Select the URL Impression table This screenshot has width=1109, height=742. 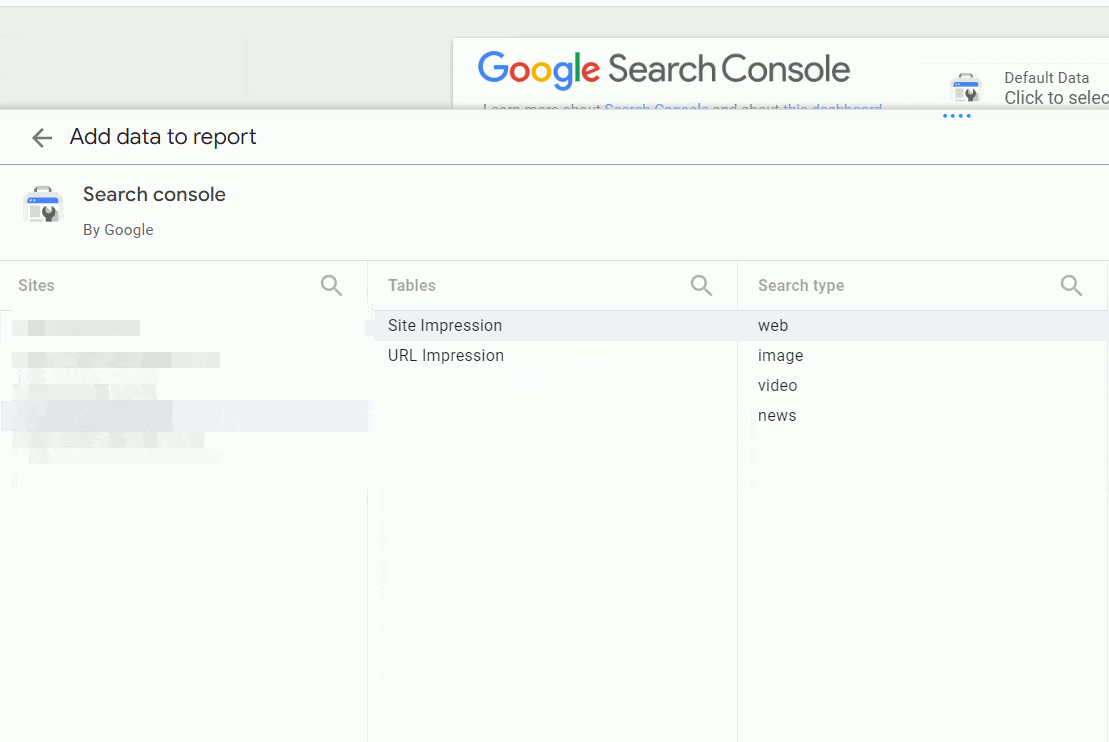coord(552,355)
